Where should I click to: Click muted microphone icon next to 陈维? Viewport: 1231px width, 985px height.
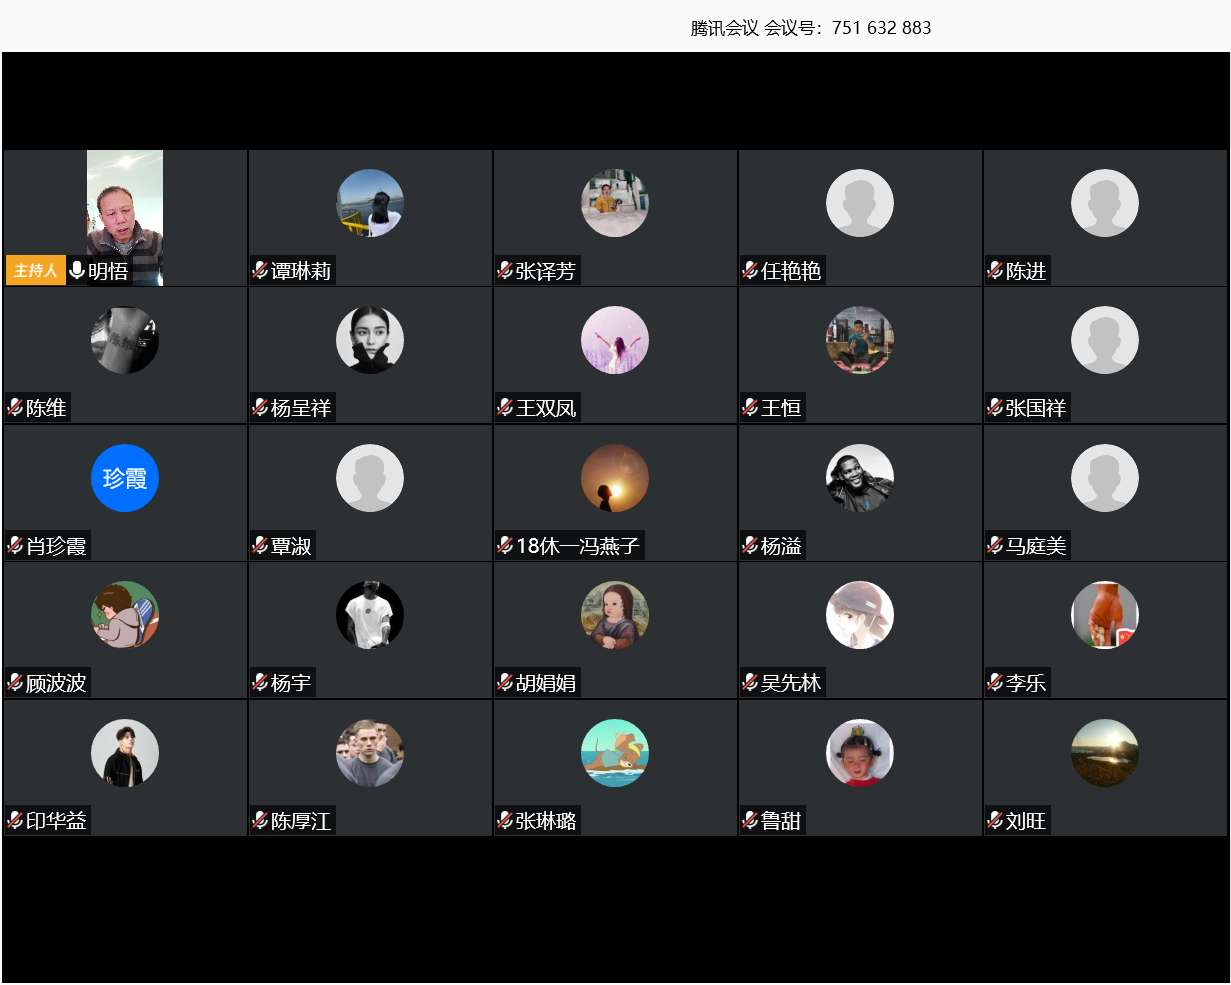click(15, 407)
